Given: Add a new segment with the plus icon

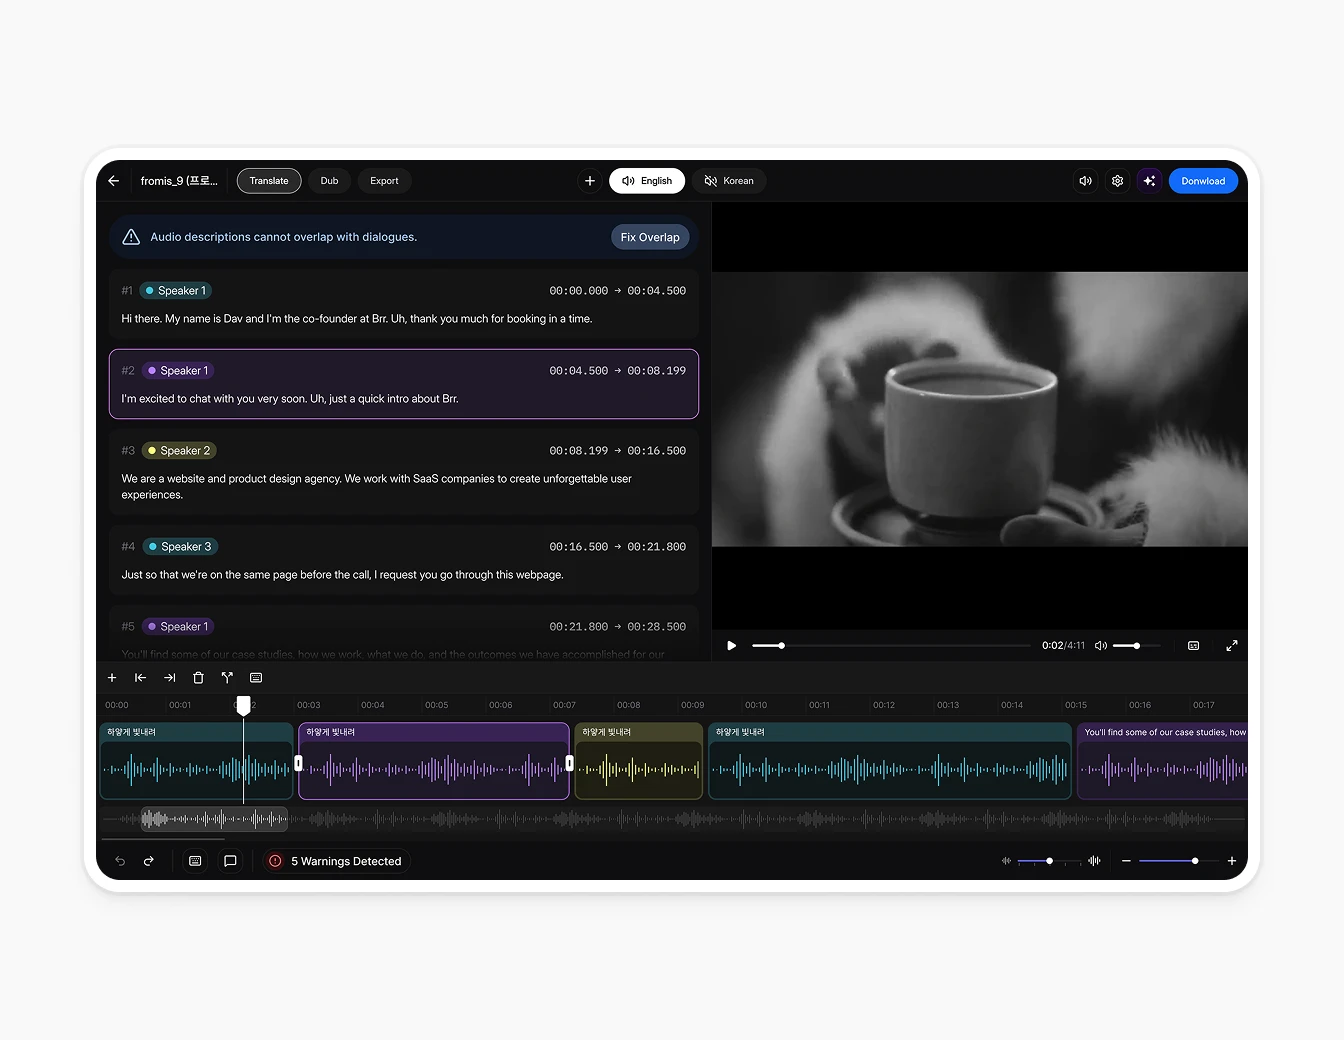Looking at the screenshot, I should [x=112, y=677].
